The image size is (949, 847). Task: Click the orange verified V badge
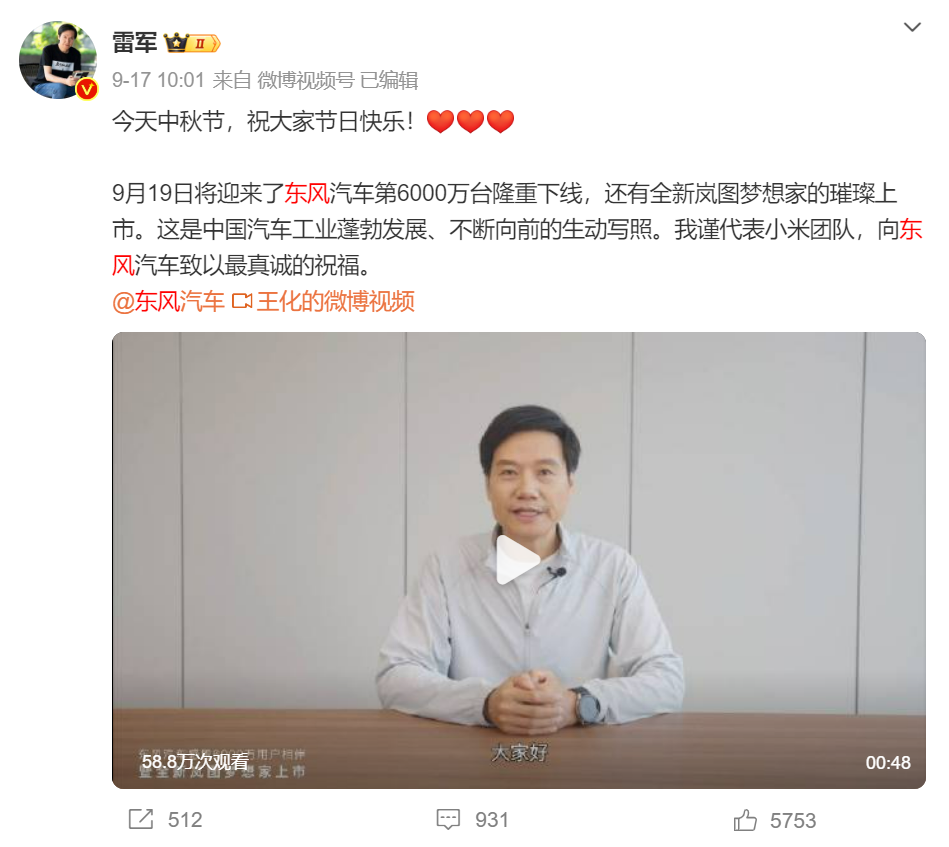87,90
